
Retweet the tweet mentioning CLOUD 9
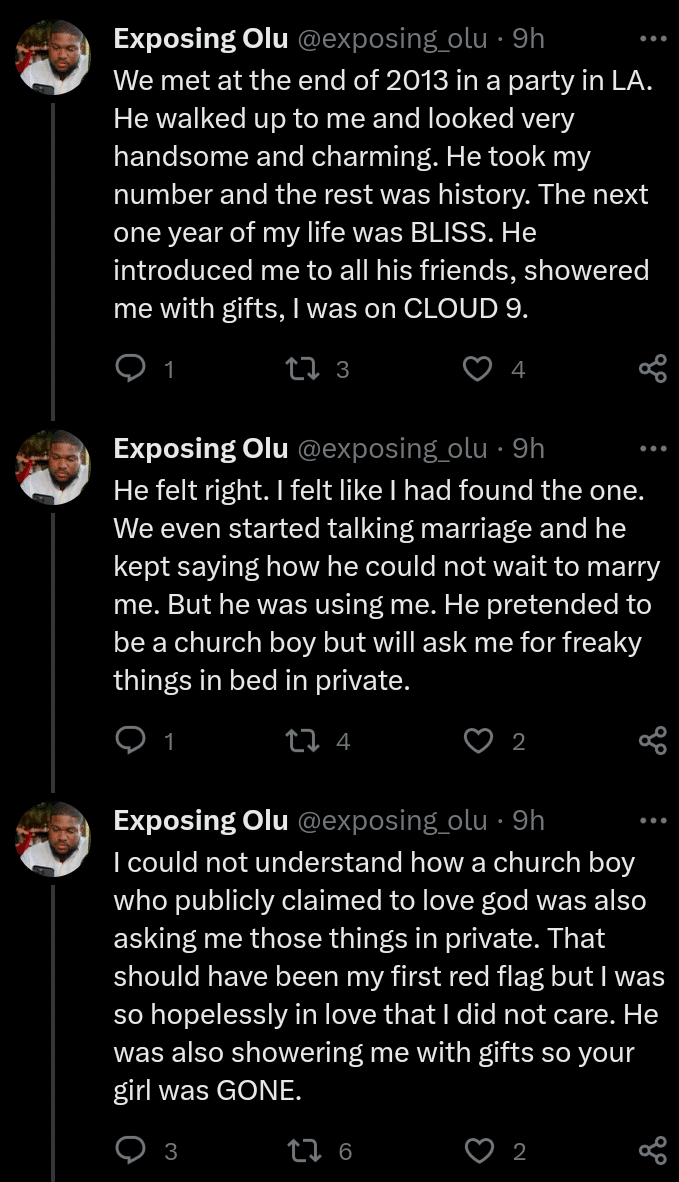click(299, 370)
